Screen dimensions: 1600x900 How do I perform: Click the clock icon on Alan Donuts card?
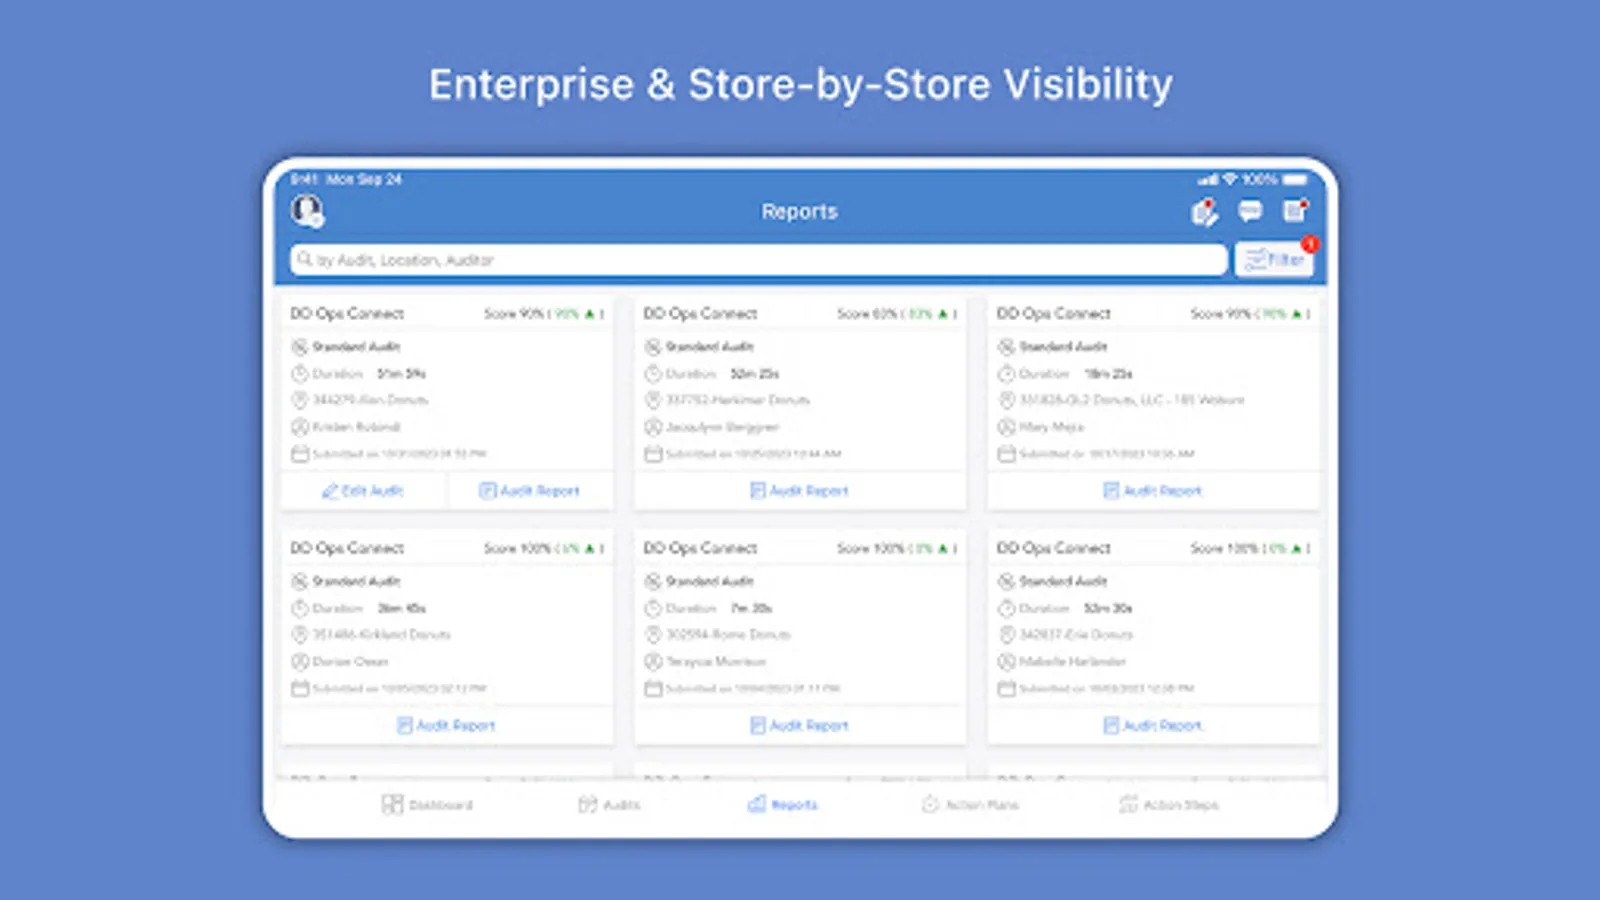(x=299, y=374)
